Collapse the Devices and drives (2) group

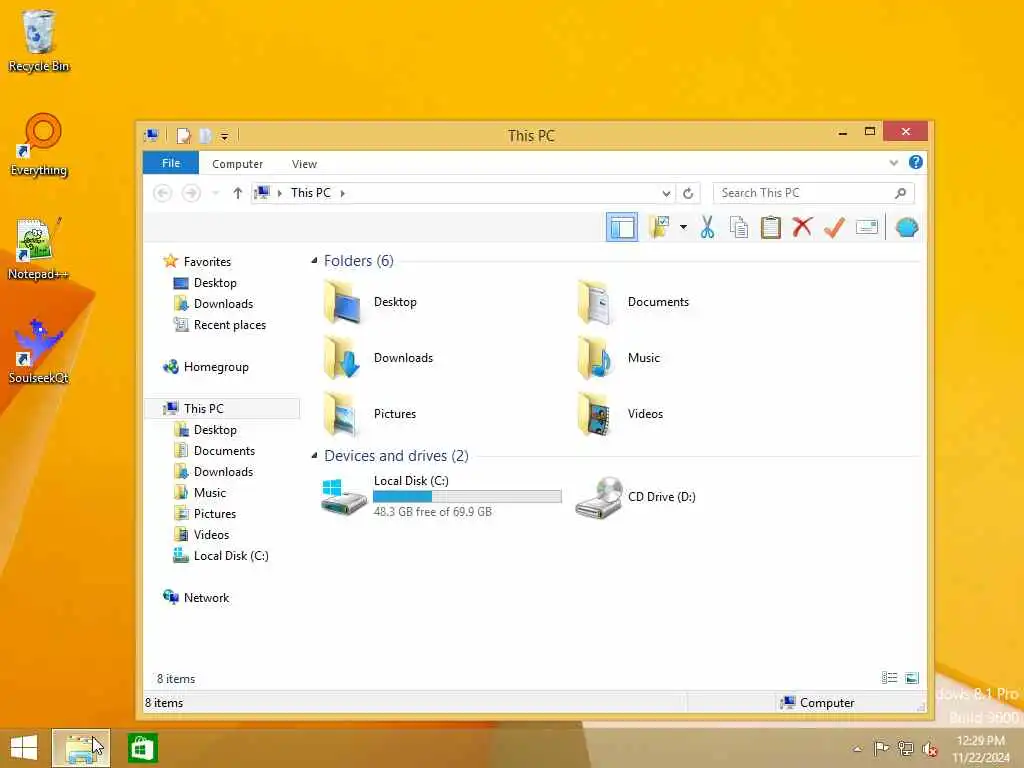click(x=314, y=456)
